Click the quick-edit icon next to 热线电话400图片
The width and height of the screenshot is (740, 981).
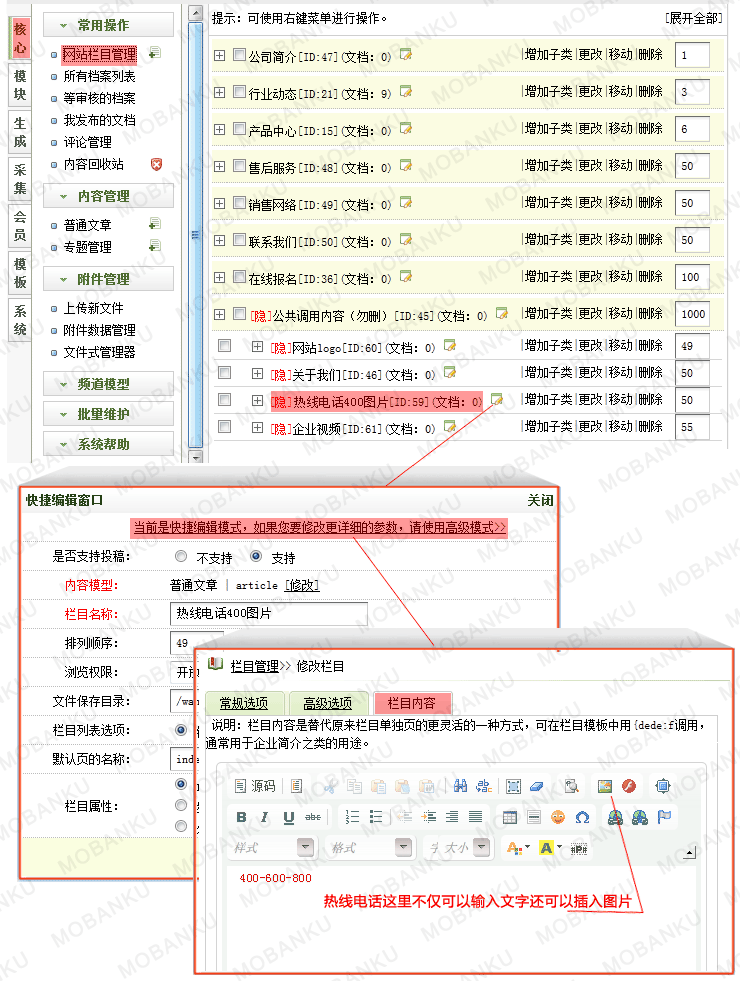click(497, 399)
